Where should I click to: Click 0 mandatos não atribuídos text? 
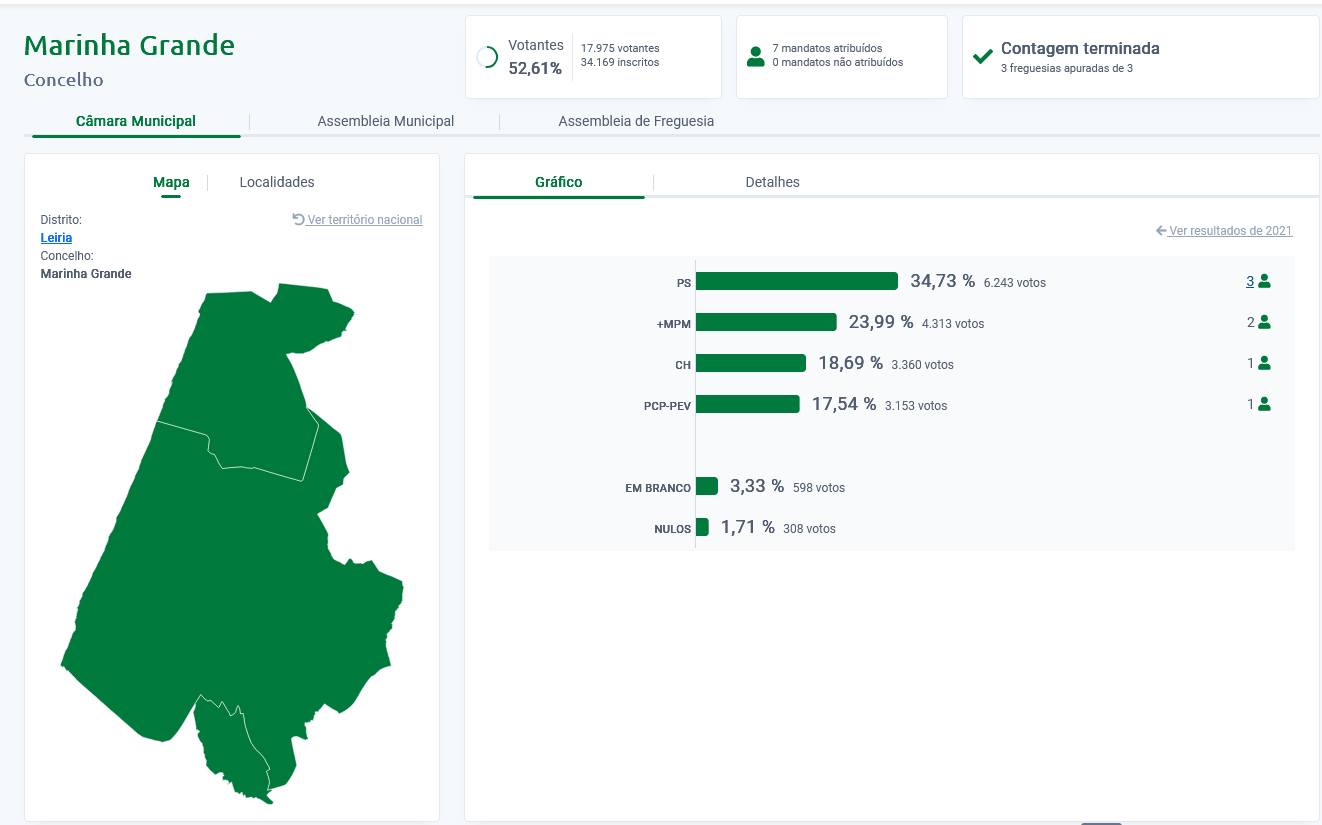click(838, 62)
